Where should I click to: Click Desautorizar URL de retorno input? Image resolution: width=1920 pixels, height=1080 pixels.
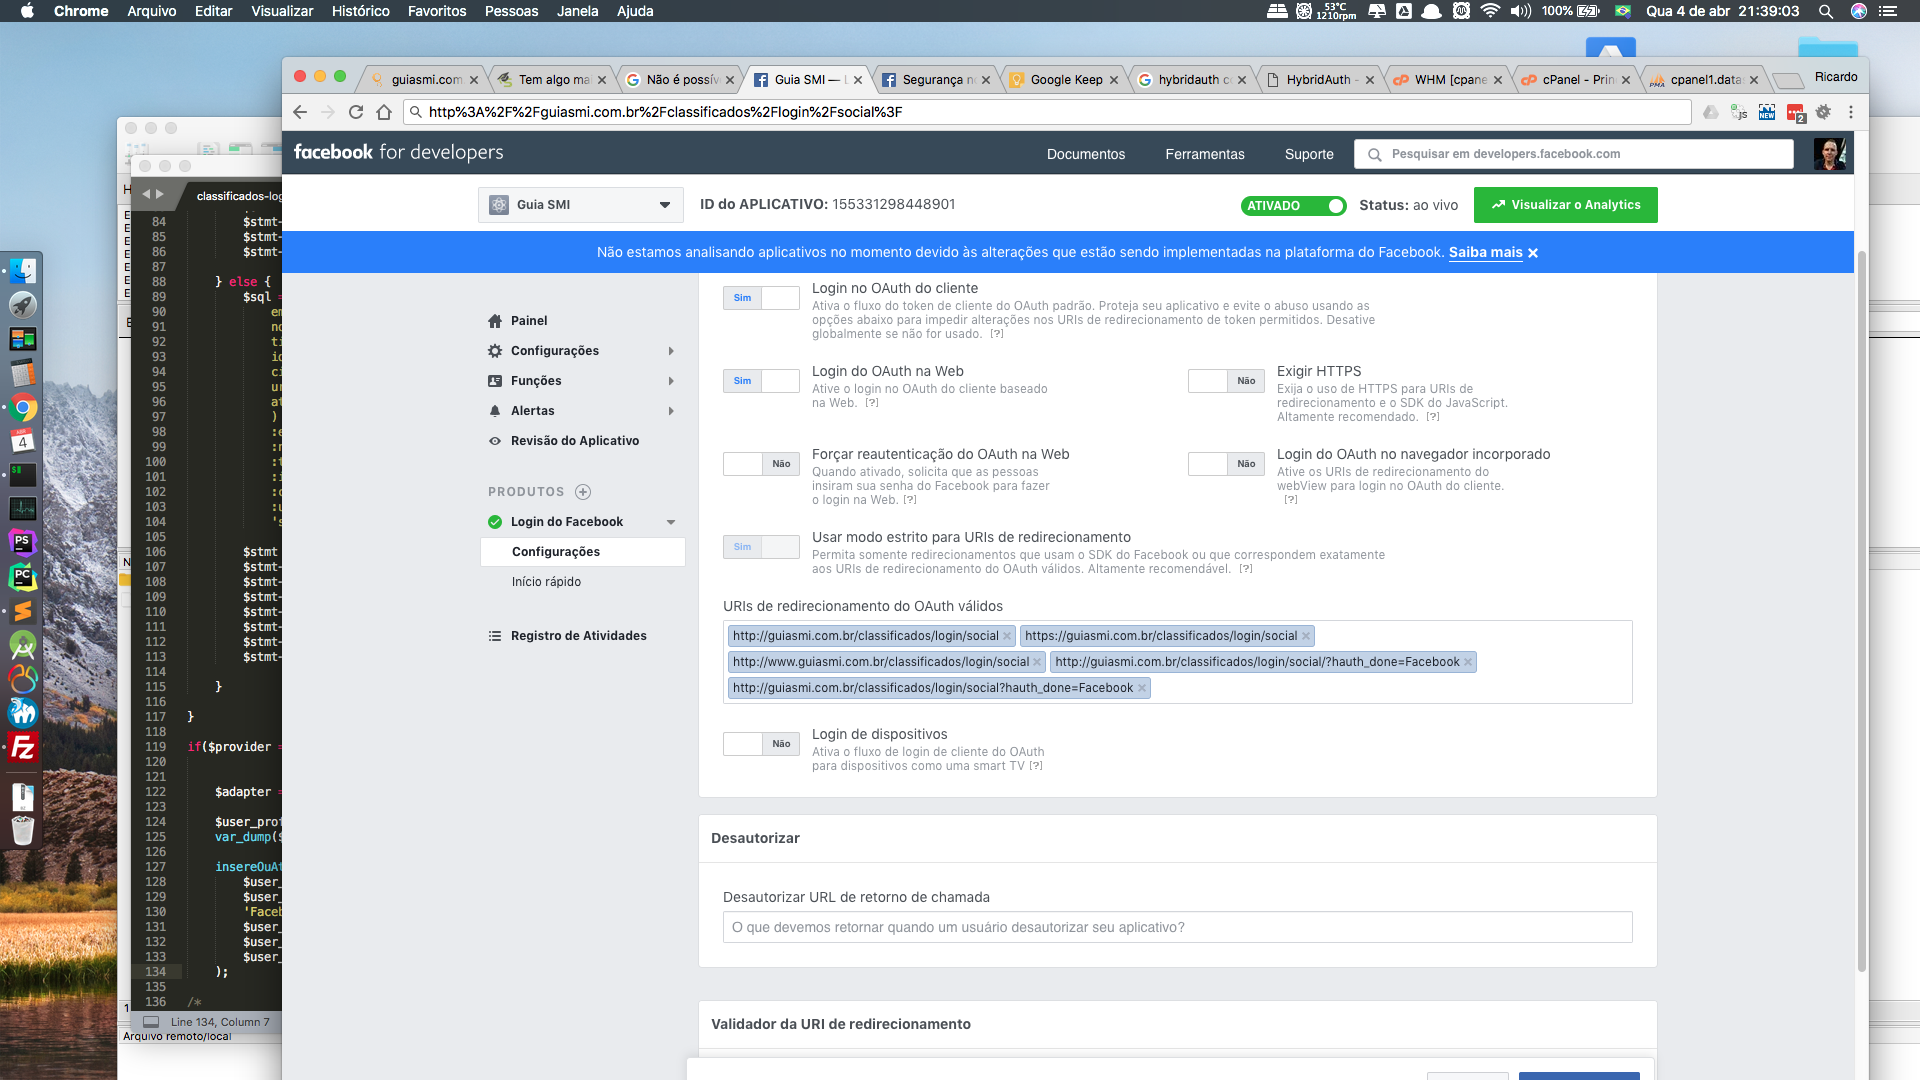pos(1177,927)
